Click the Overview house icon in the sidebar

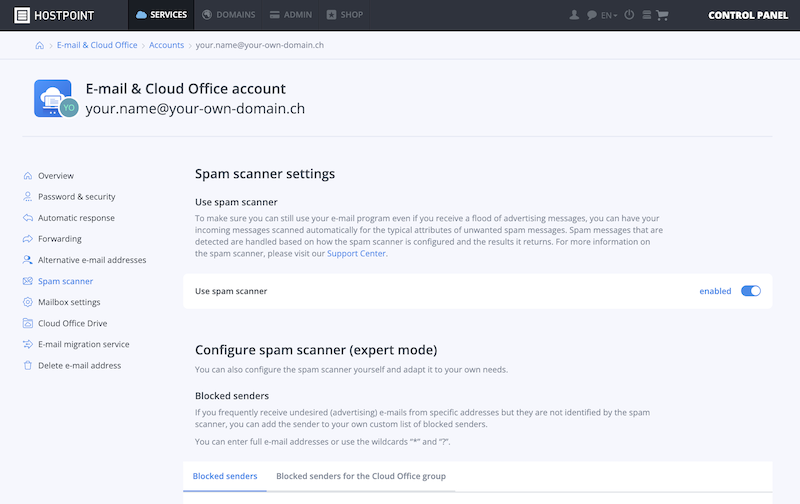(x=28, y=175)
